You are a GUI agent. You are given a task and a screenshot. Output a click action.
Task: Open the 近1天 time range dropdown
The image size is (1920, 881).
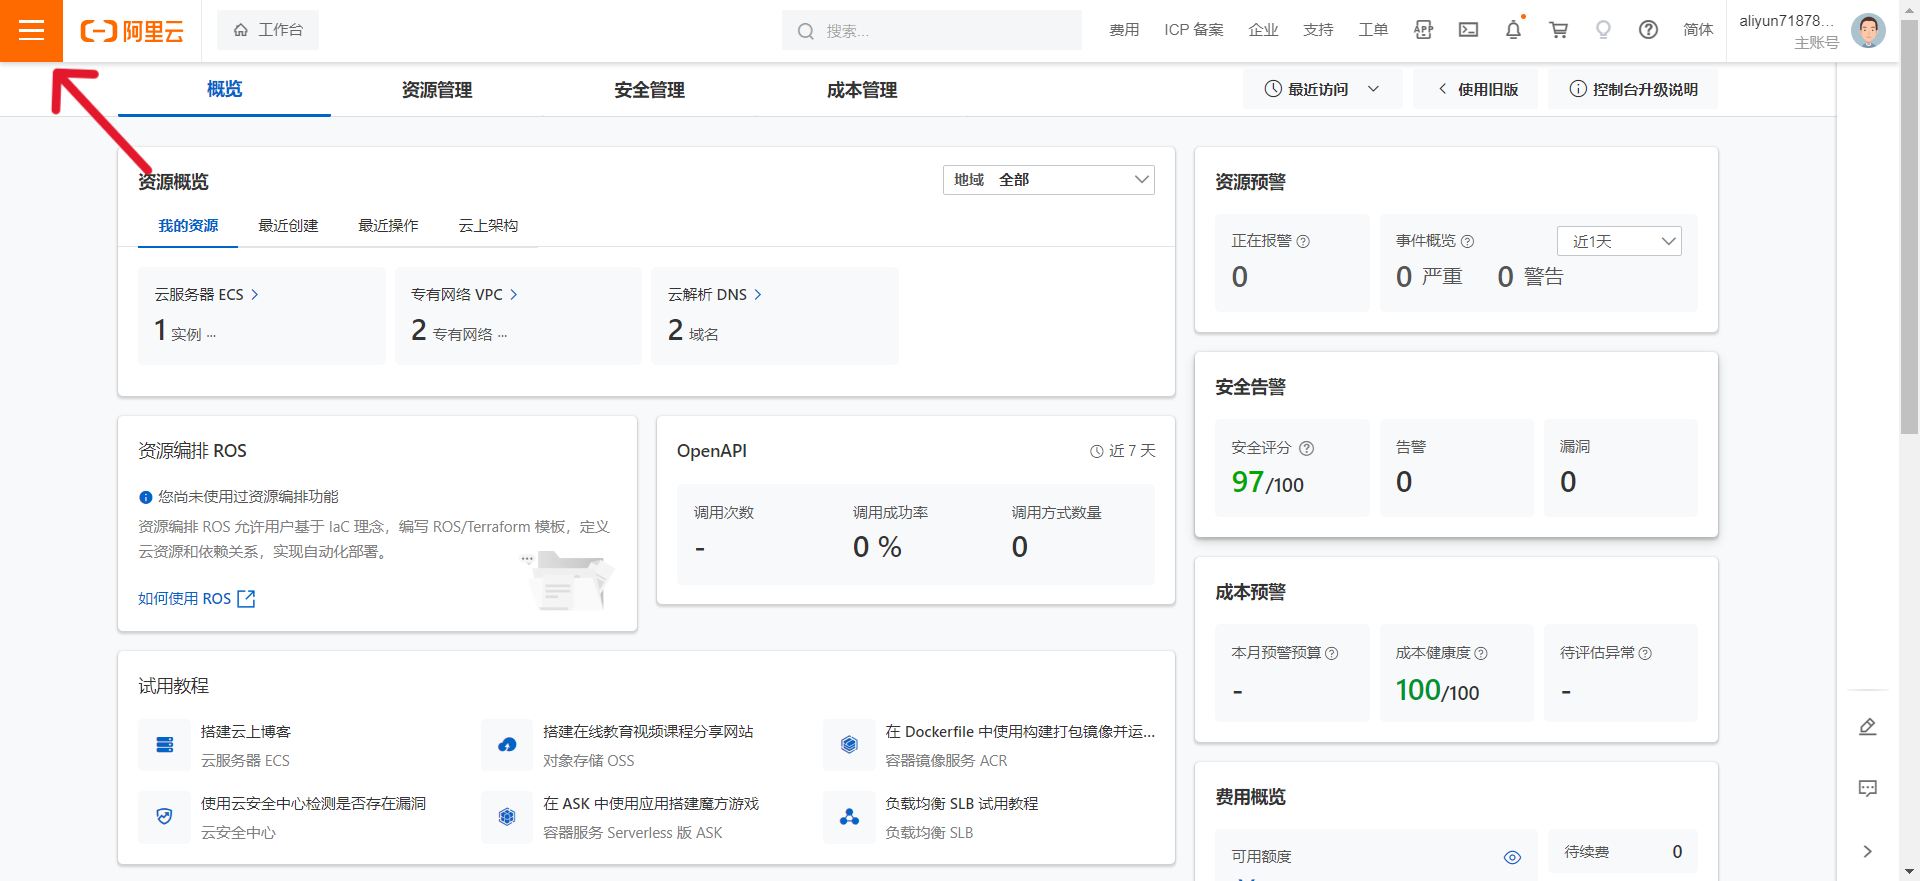[x=1619, y=241]
